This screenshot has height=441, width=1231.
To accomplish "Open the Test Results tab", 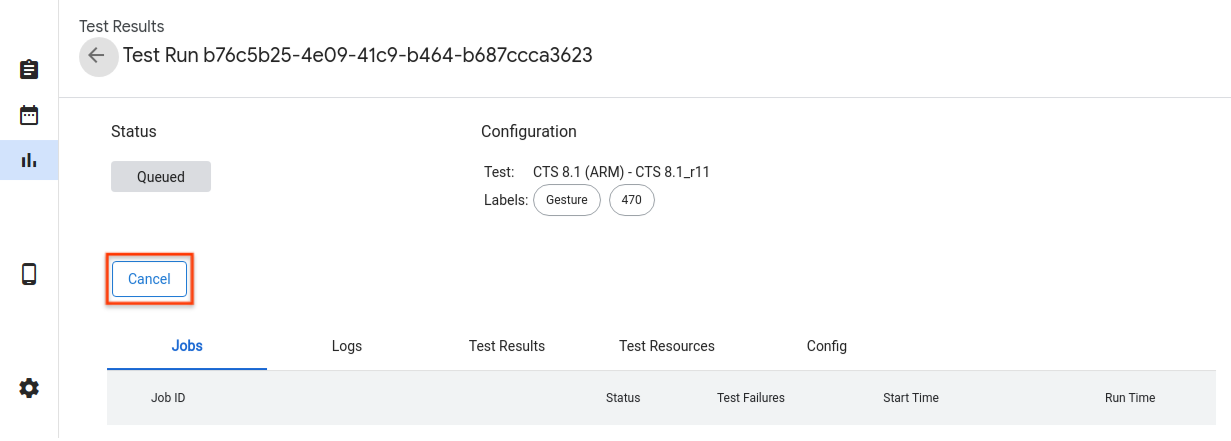I will pyautogui.click(x=507, y=346).
